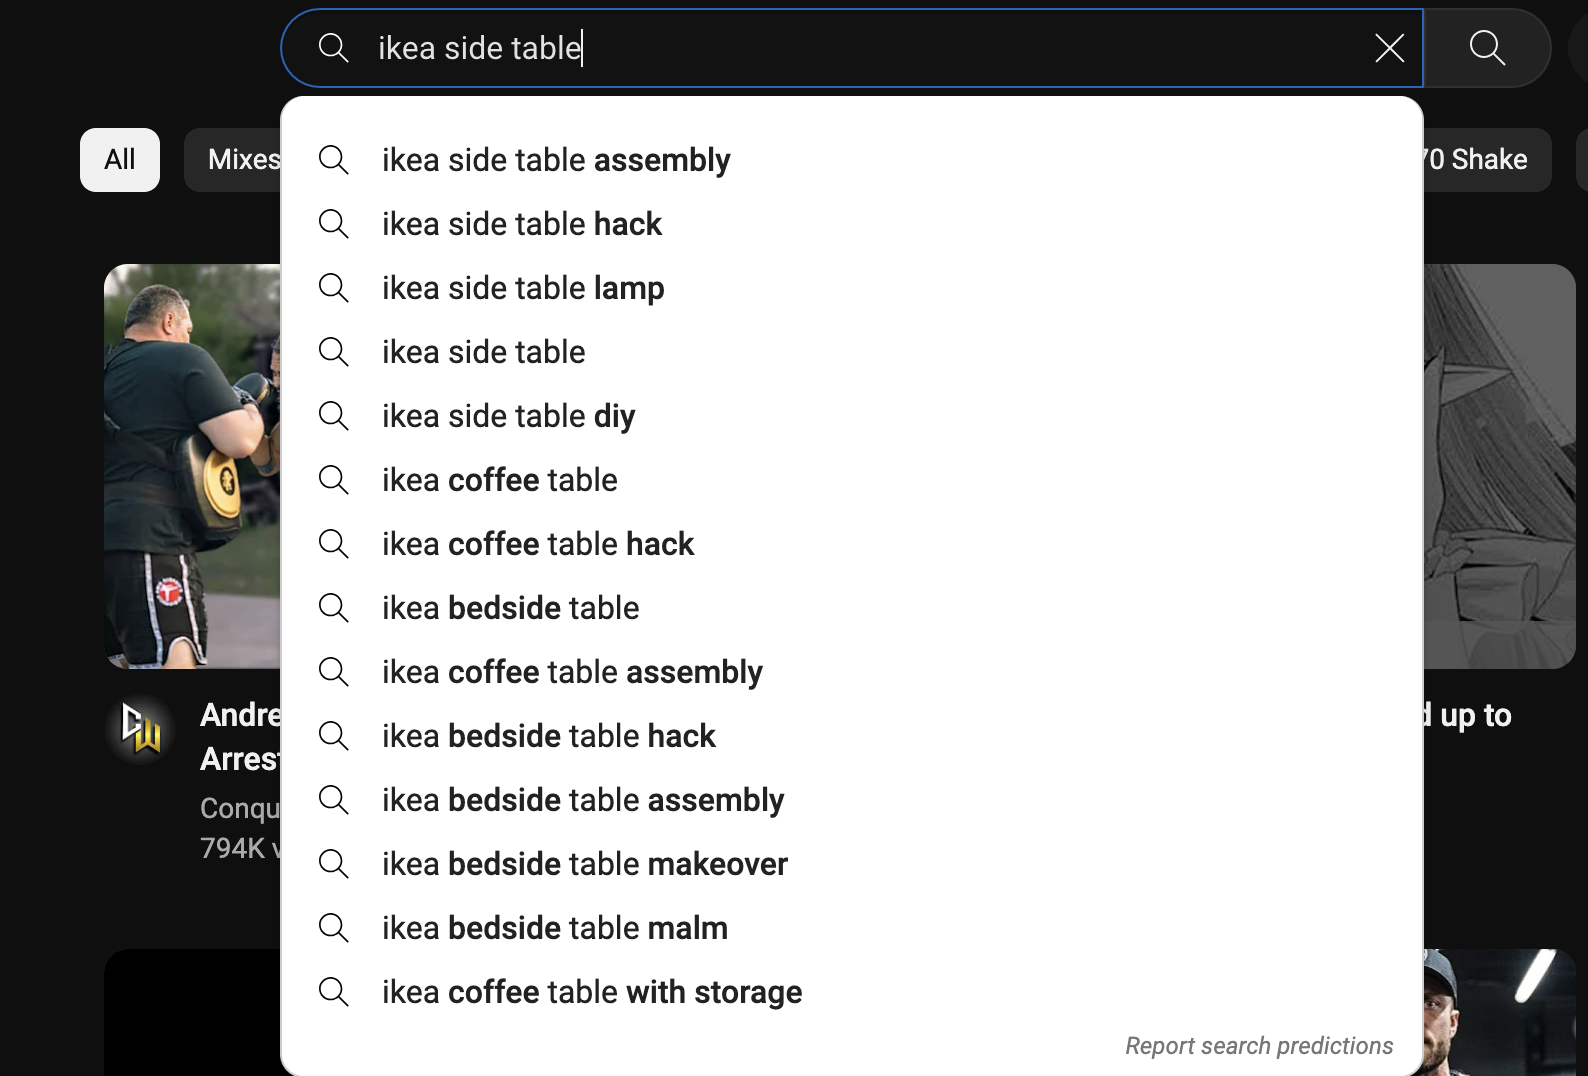
Task: Click the search submit magnifier button
Action: (x=1486, y=48)
